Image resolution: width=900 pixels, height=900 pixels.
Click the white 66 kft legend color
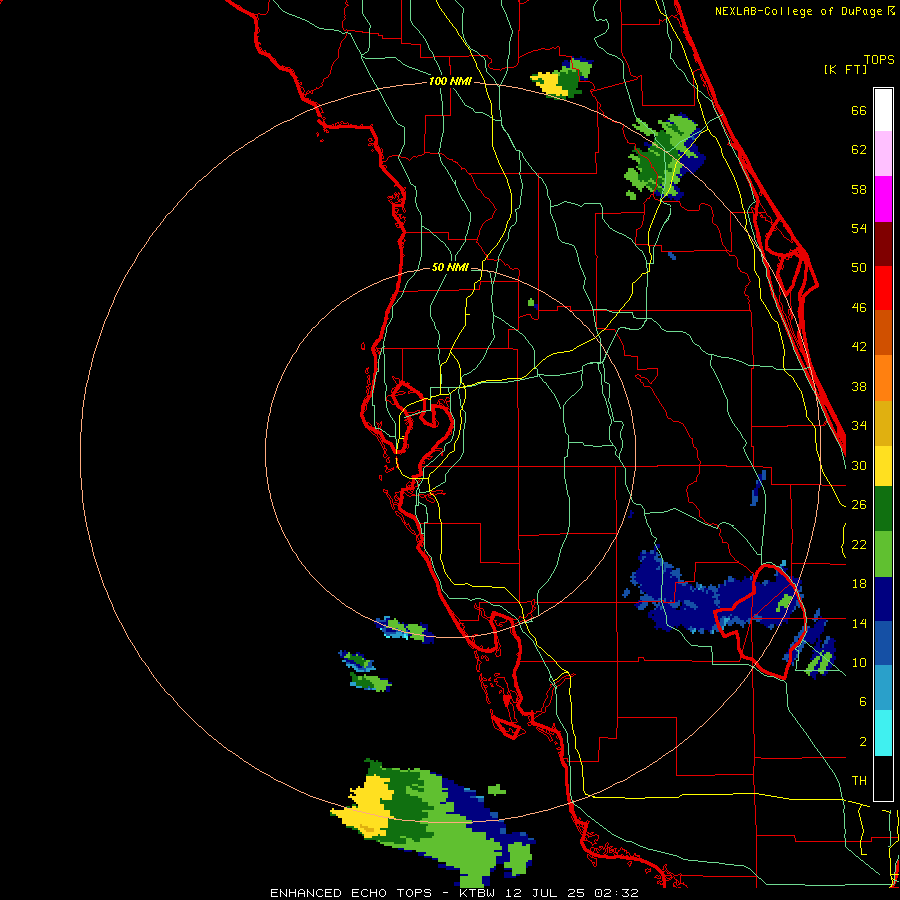[x=883, y=110]
